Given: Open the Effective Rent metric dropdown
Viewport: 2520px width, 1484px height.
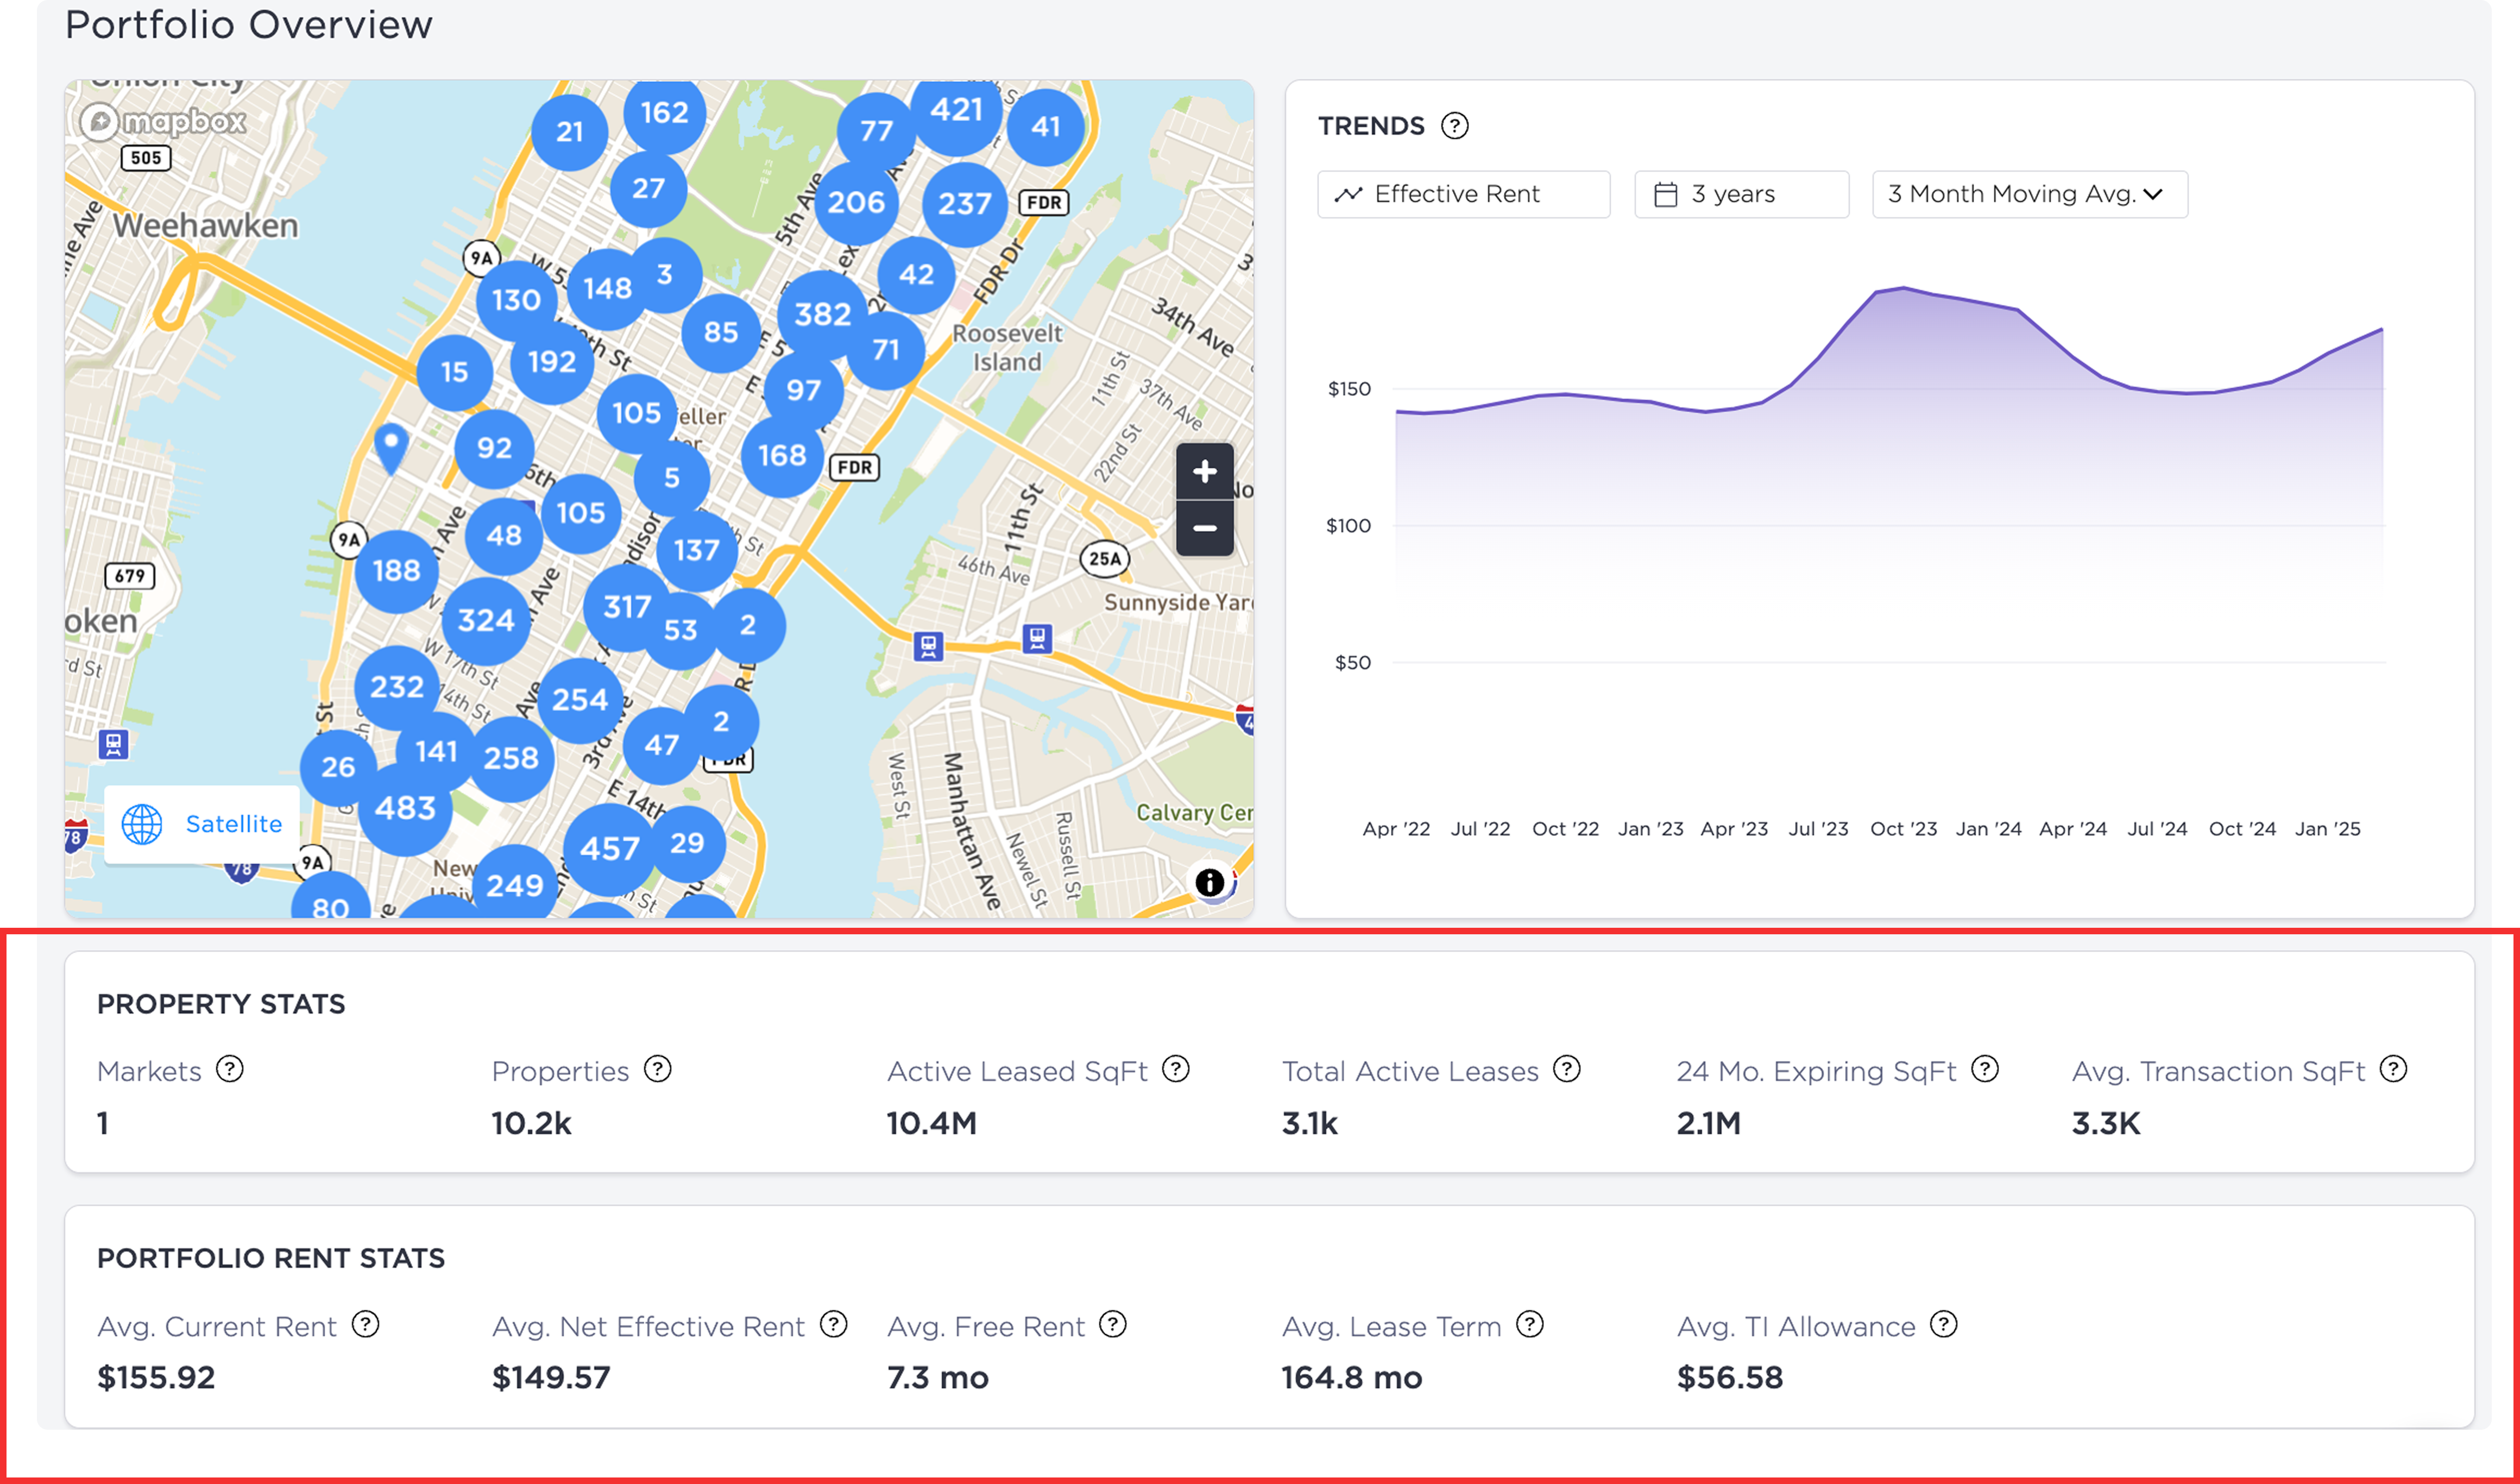Looking at the screenshot, I should pos(1463,194).
